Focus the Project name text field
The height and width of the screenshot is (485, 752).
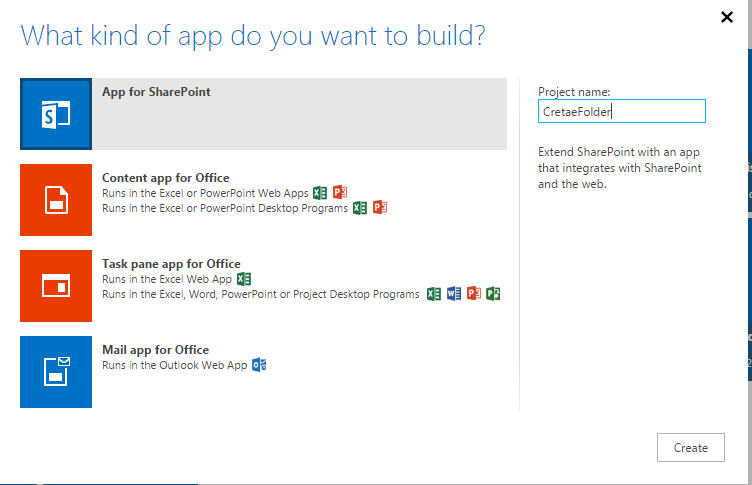pos(621,111)
